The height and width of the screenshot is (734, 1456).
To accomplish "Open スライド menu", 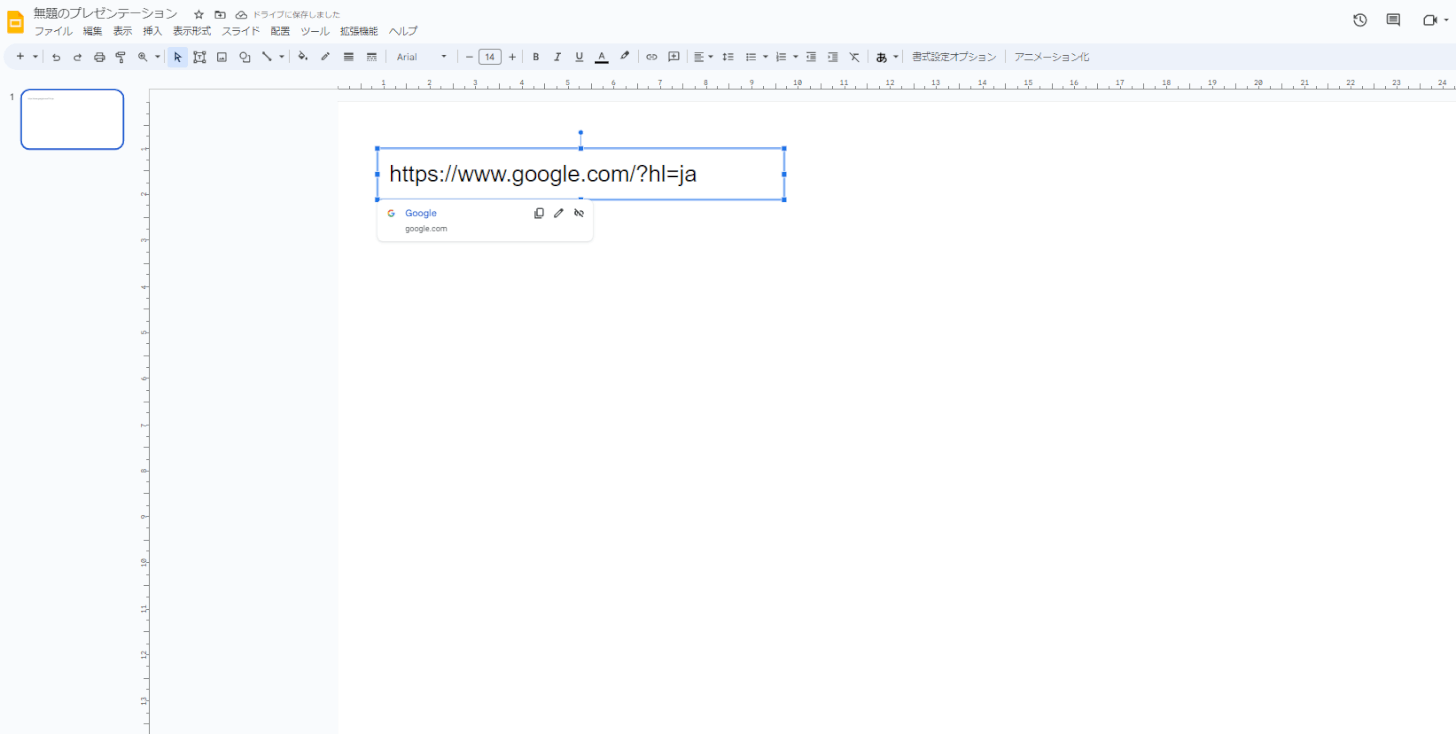I will (x=241, y=31).
